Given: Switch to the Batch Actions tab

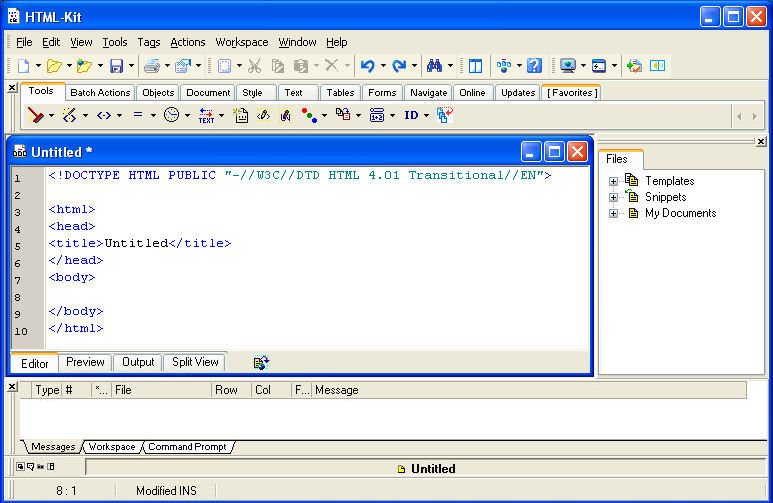Looking at the screenshot, I should click(x=100, y=93).
